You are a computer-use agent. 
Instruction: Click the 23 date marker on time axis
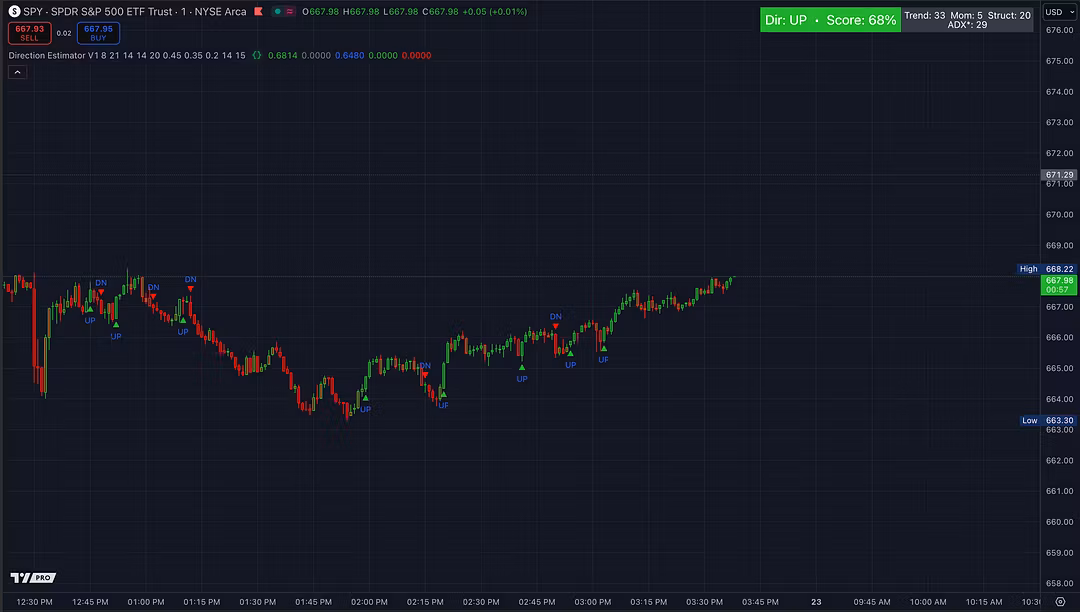tap(816, 602)
